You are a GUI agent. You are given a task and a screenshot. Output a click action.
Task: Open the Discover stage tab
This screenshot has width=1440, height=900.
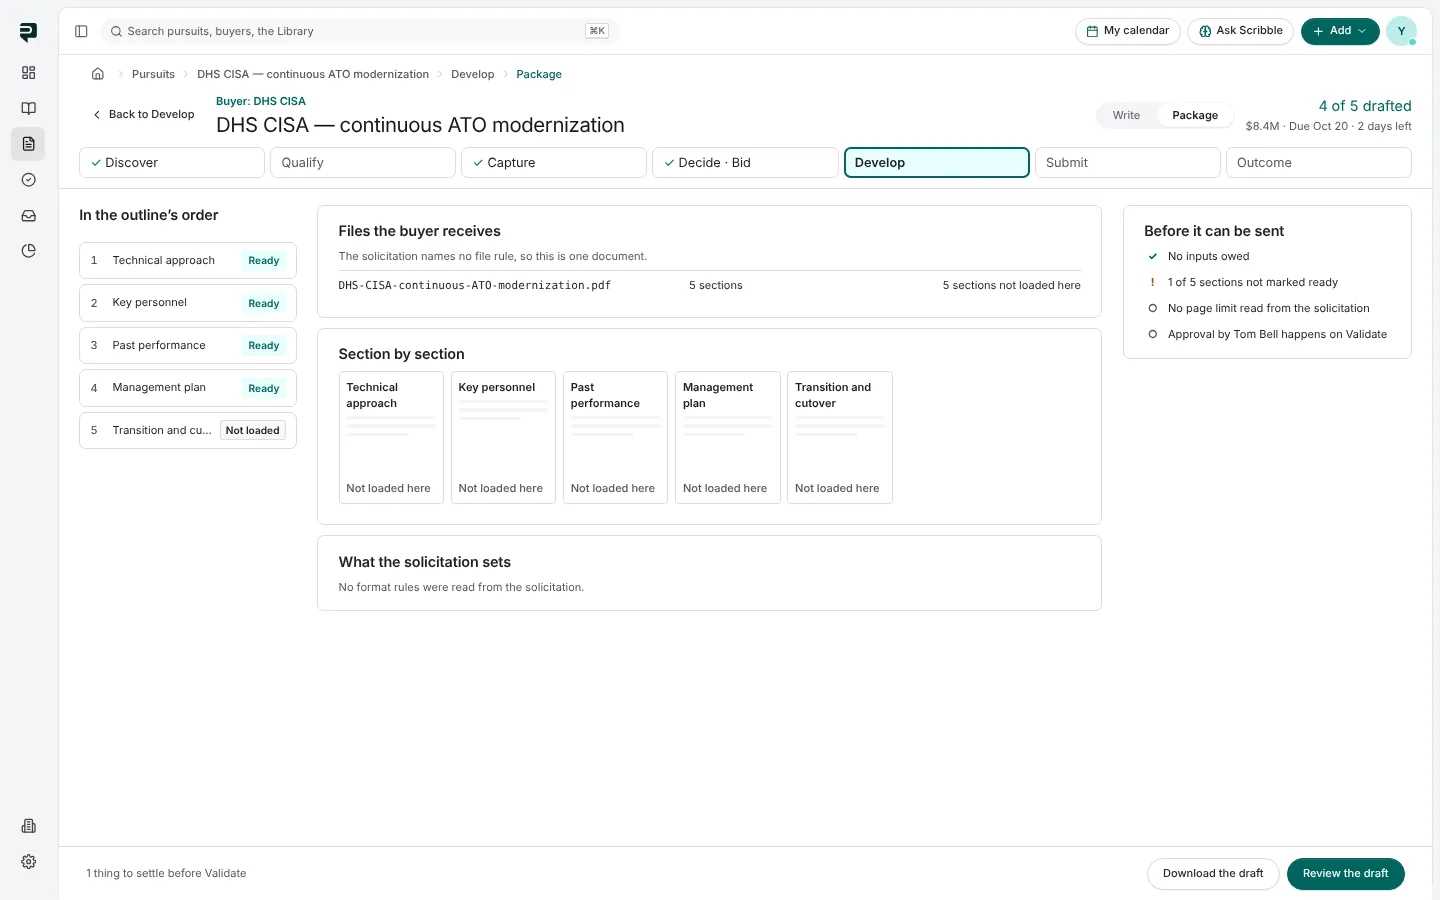[172, 163]
